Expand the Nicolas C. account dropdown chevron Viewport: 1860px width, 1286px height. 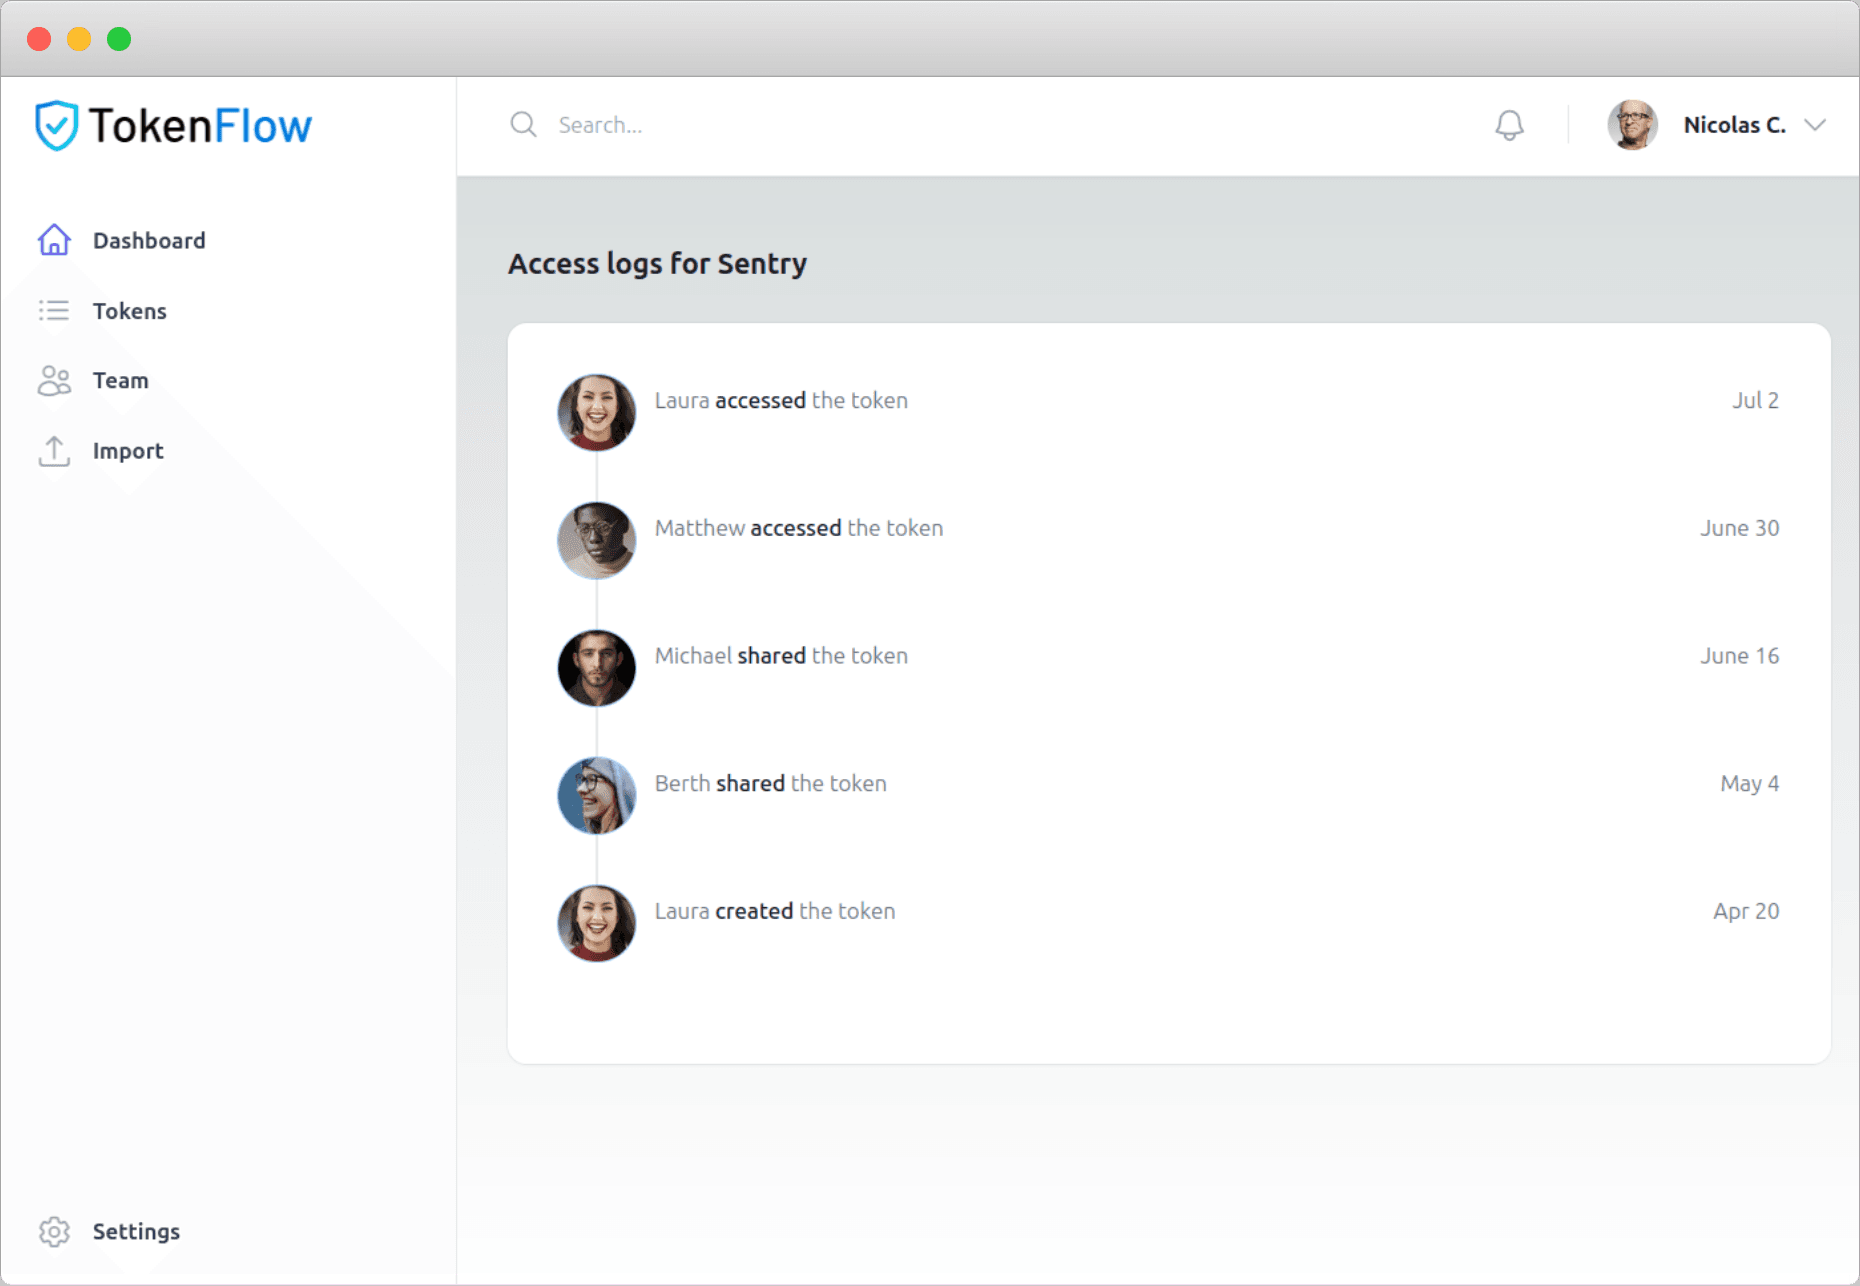point(1815,125)
